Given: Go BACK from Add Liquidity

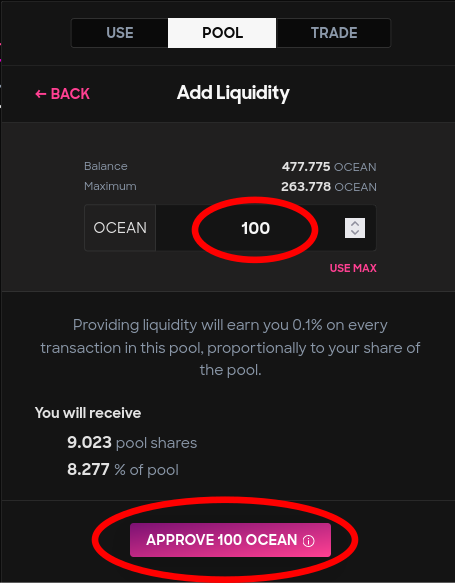Looking at the screenshot, I should click(62, 94).
